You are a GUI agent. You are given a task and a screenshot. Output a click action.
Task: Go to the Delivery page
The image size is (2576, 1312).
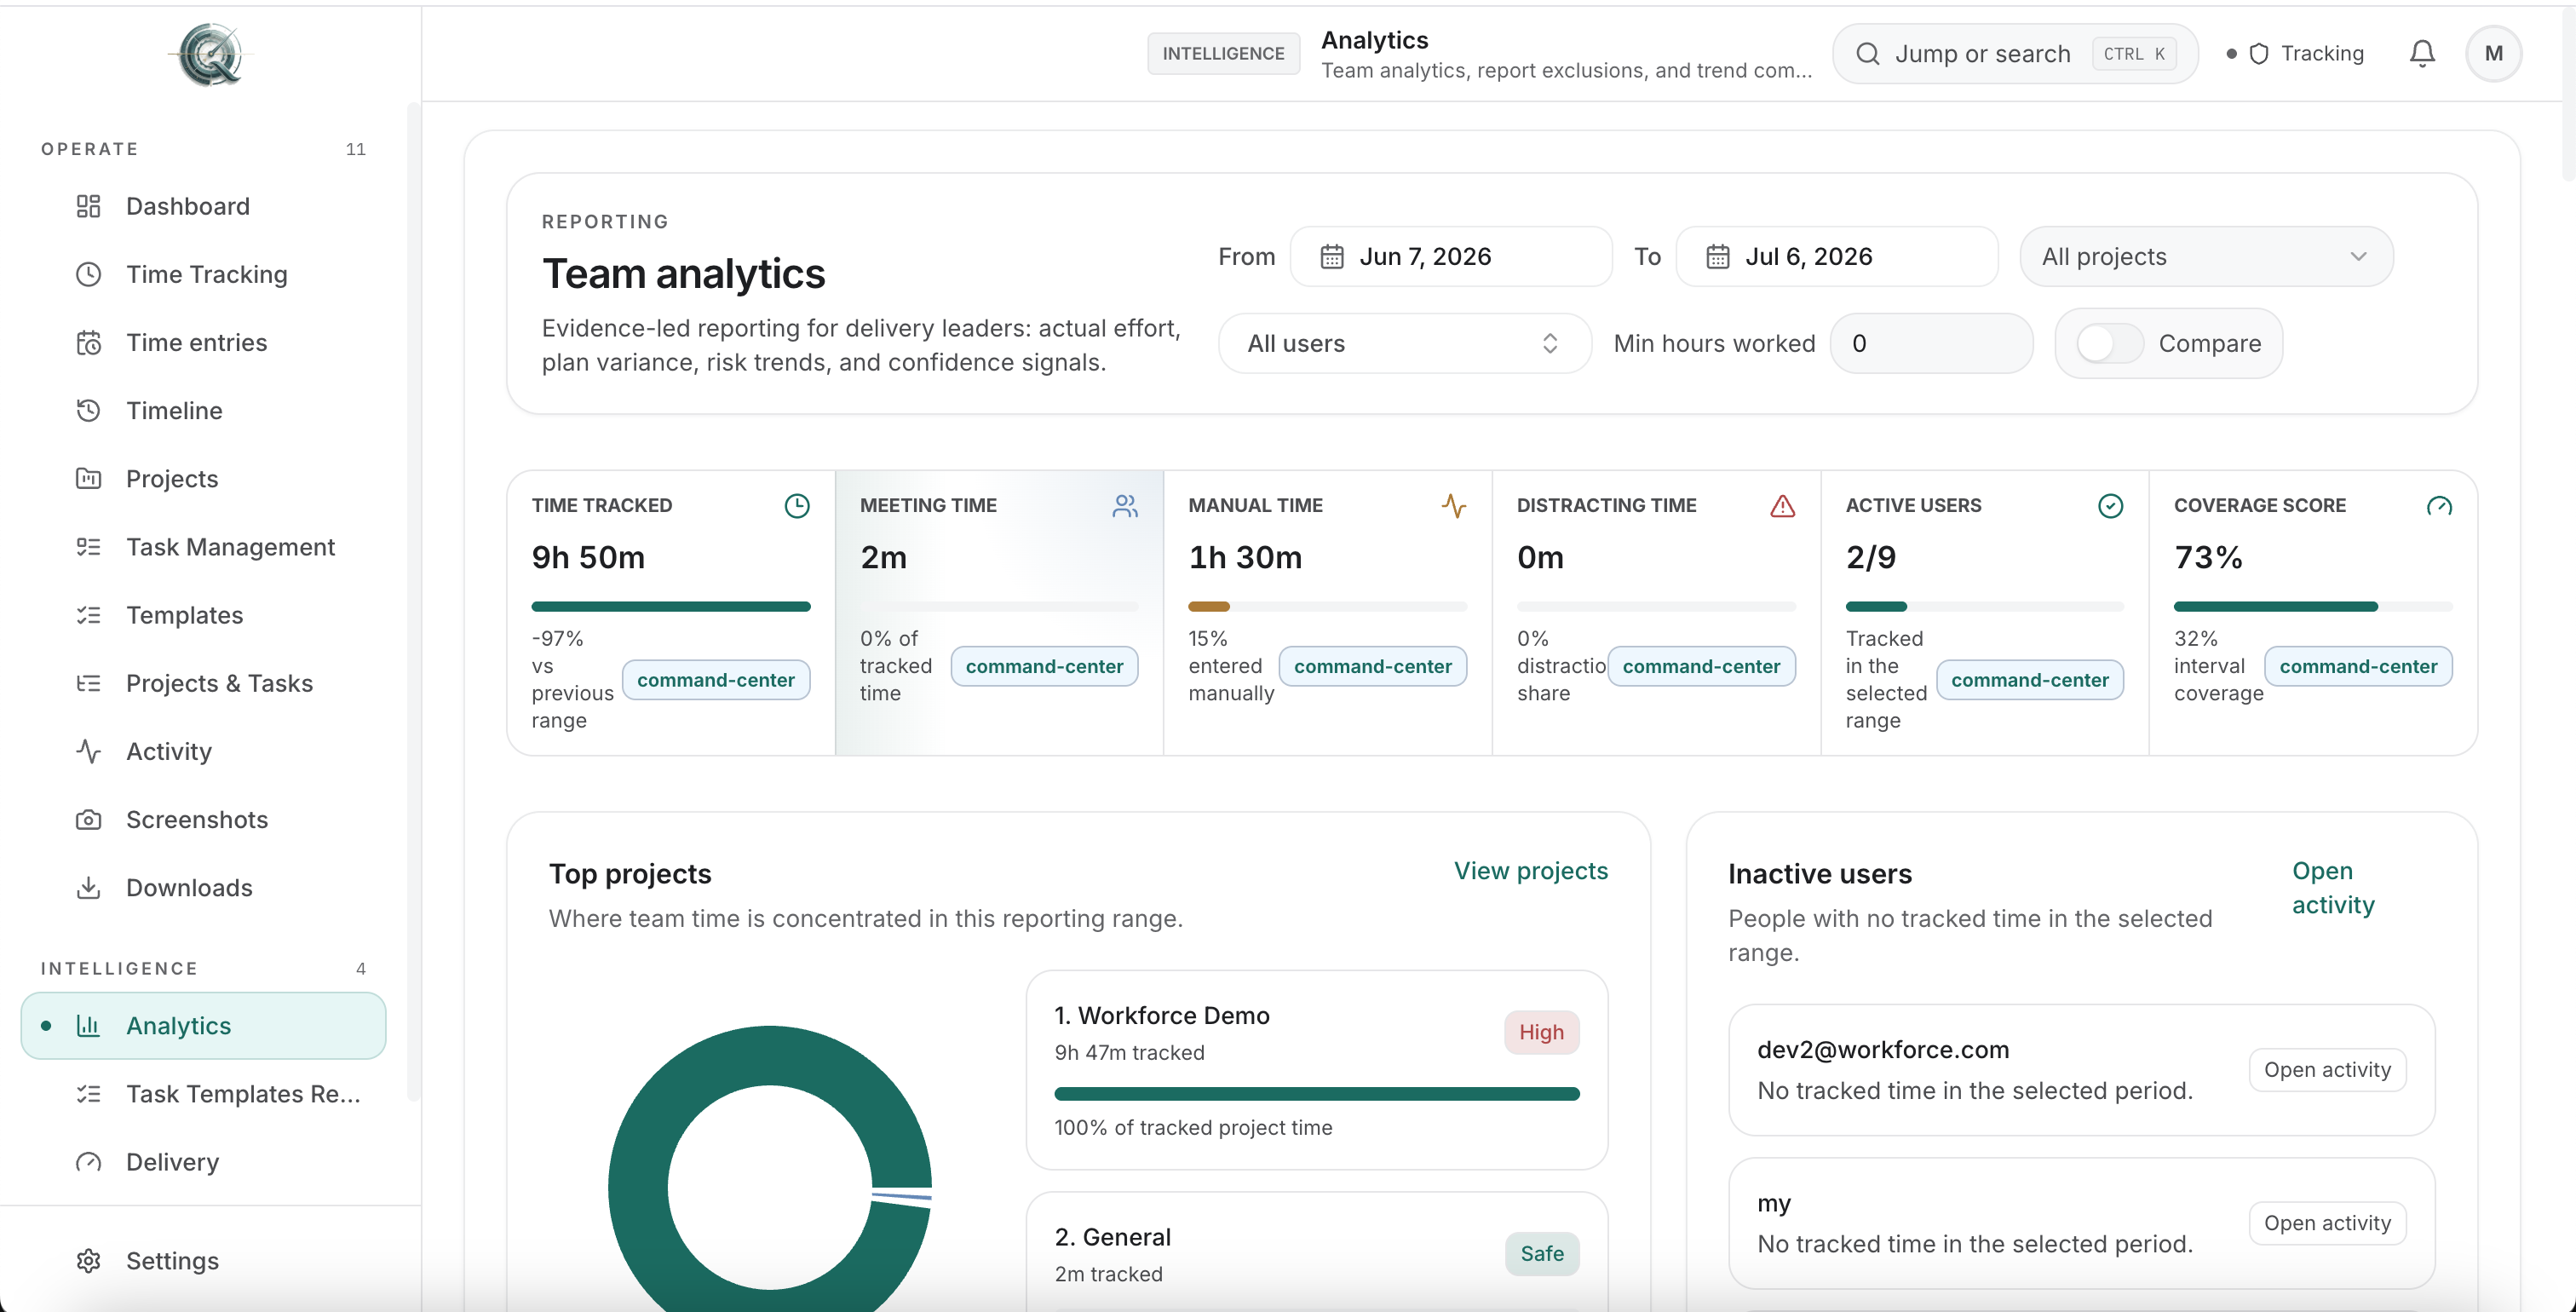203,1162
